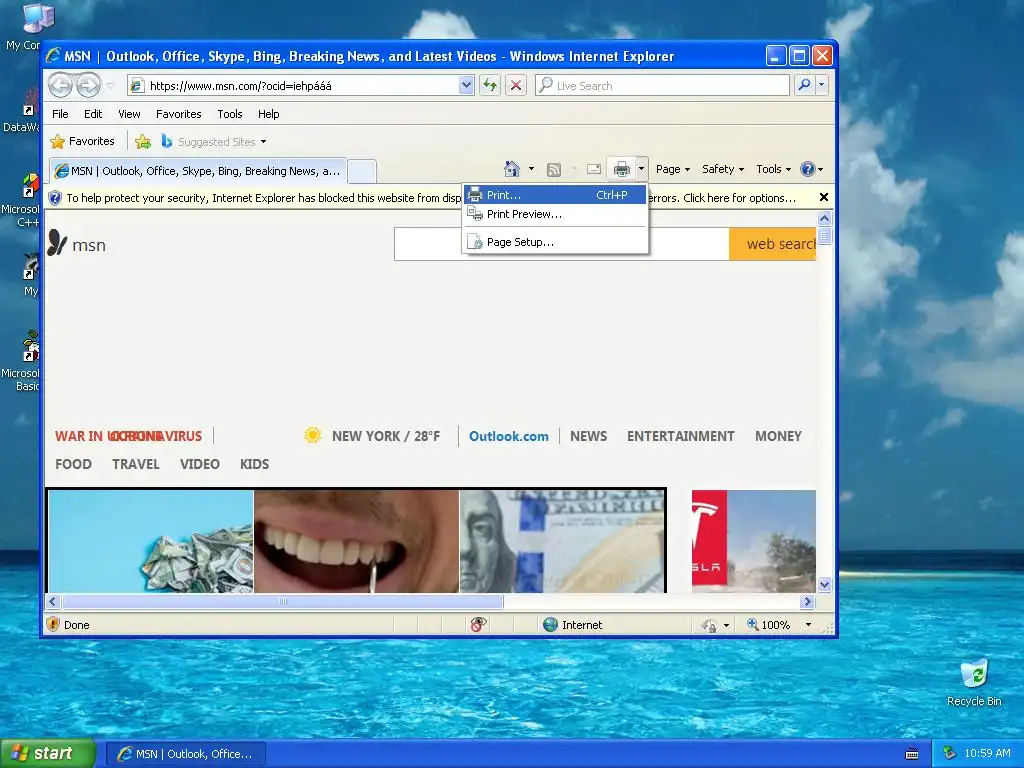Choose Page Setup... menu entry
Viewport: 1024px width, 768px height.
click(555, 242)
